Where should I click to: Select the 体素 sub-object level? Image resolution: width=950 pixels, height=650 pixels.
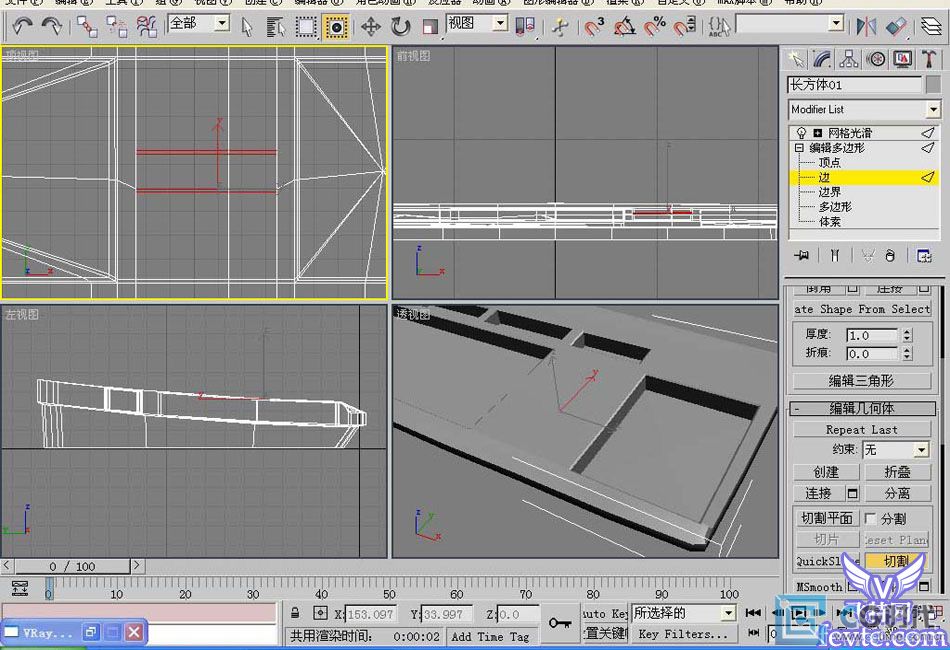[829, 222]
